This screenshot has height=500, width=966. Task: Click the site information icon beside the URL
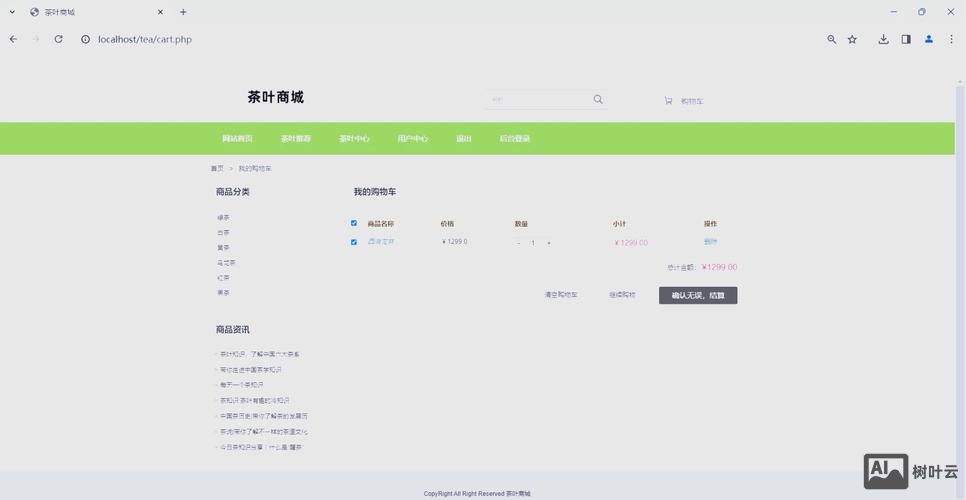pos(86,39)
